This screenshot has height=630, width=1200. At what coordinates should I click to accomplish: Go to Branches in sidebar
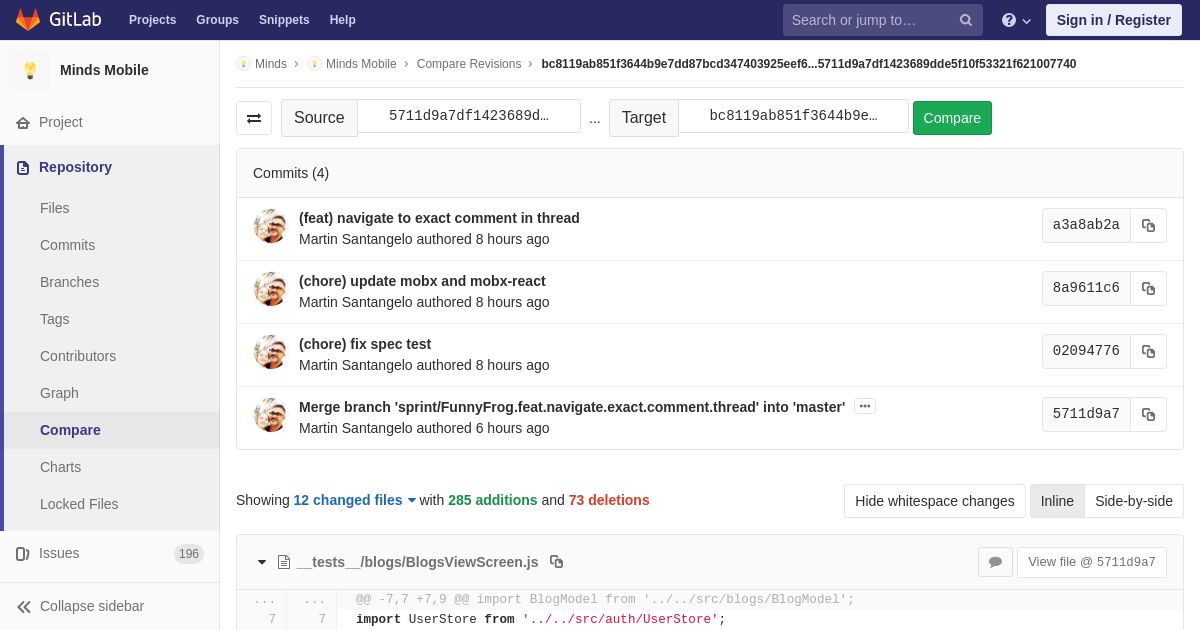[x=69, y=282]
